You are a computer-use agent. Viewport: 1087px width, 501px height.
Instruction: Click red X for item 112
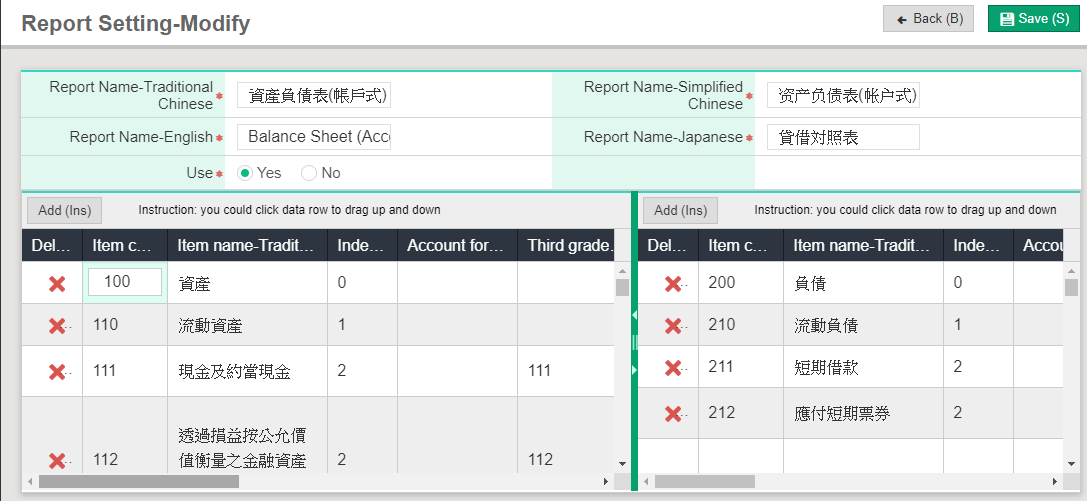[57, 460]
